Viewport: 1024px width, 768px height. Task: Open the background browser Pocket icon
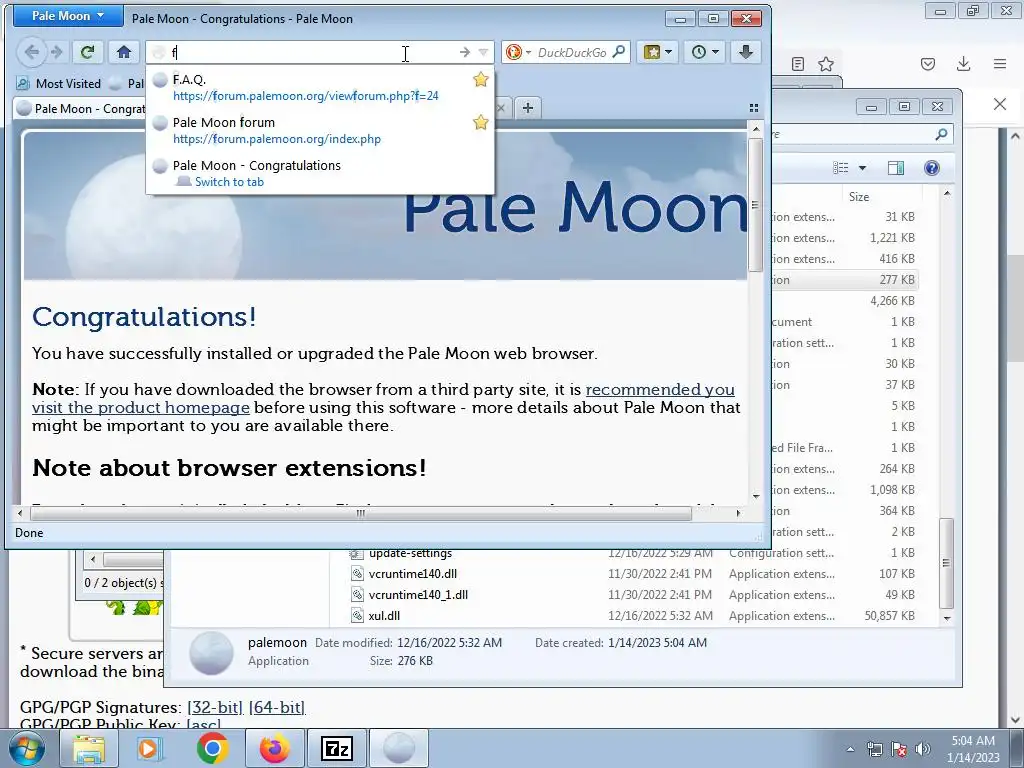928,64
